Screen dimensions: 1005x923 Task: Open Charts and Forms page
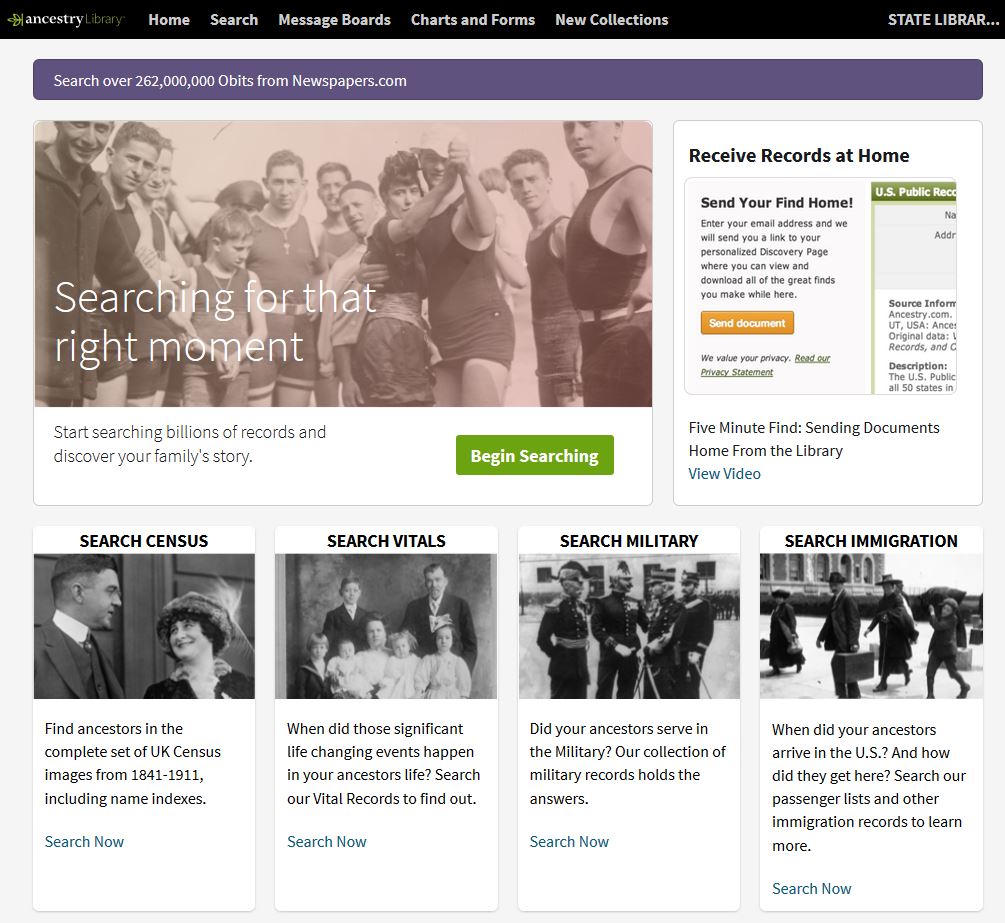pyautogui.click(x=473, y=20)
